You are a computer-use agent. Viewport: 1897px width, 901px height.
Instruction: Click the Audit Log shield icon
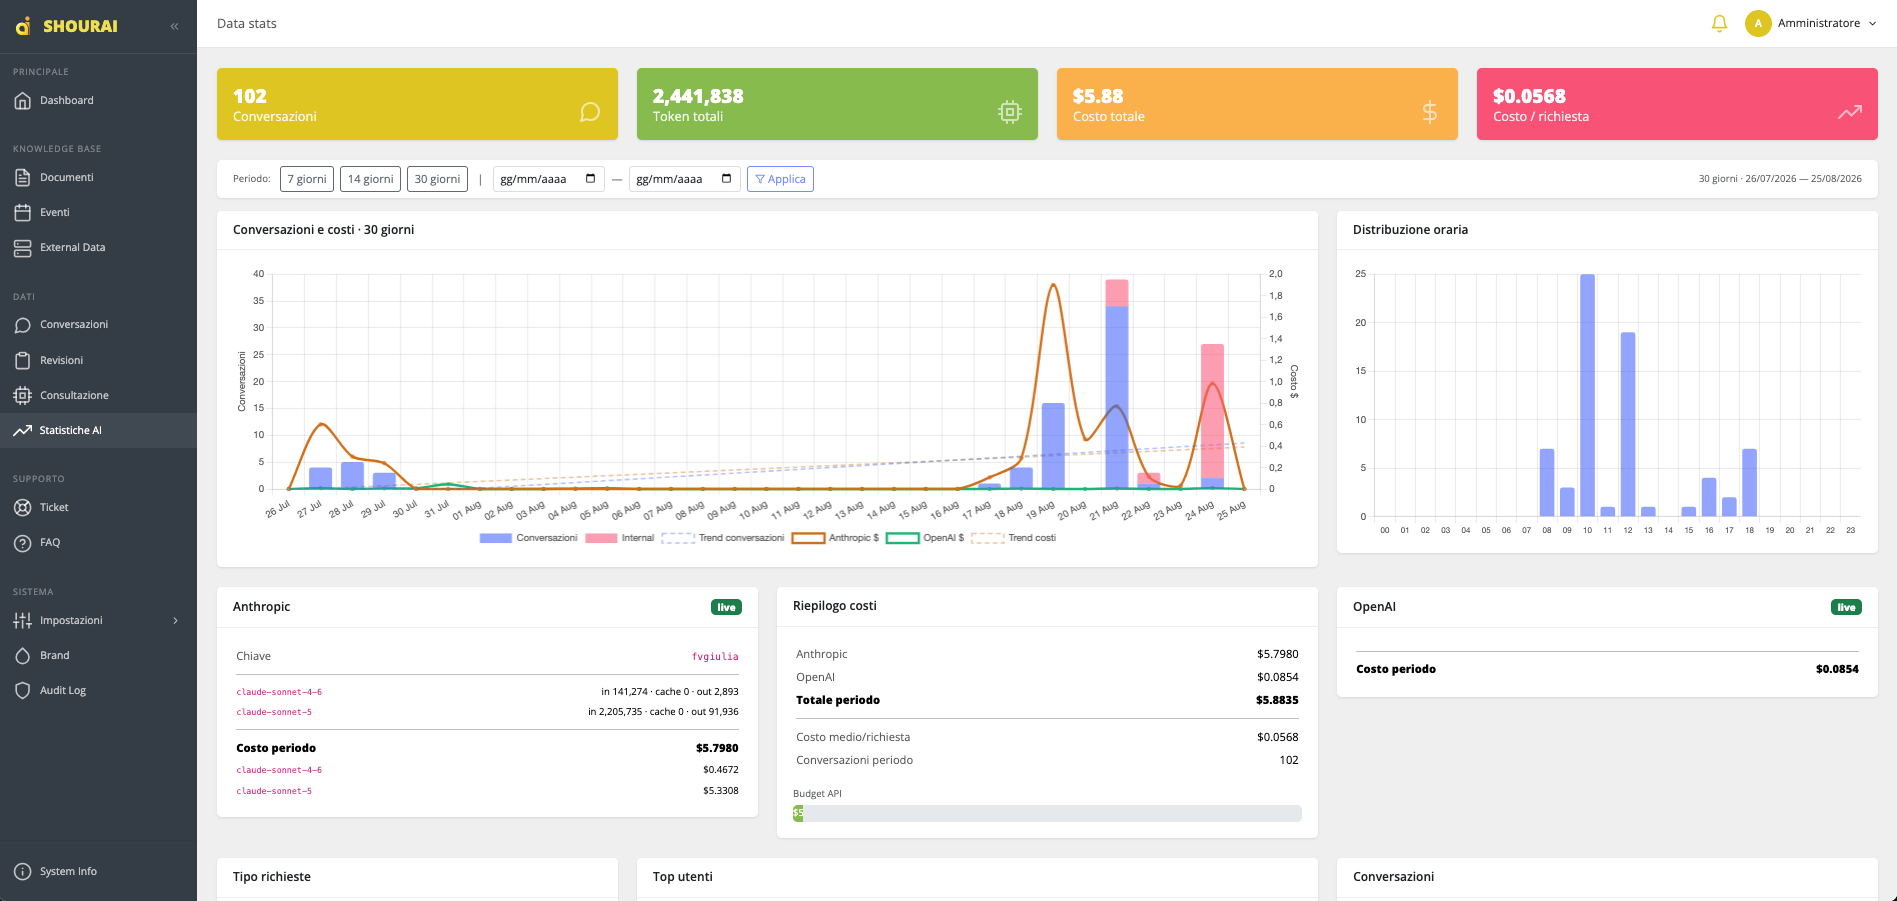(x=23, y=690)
